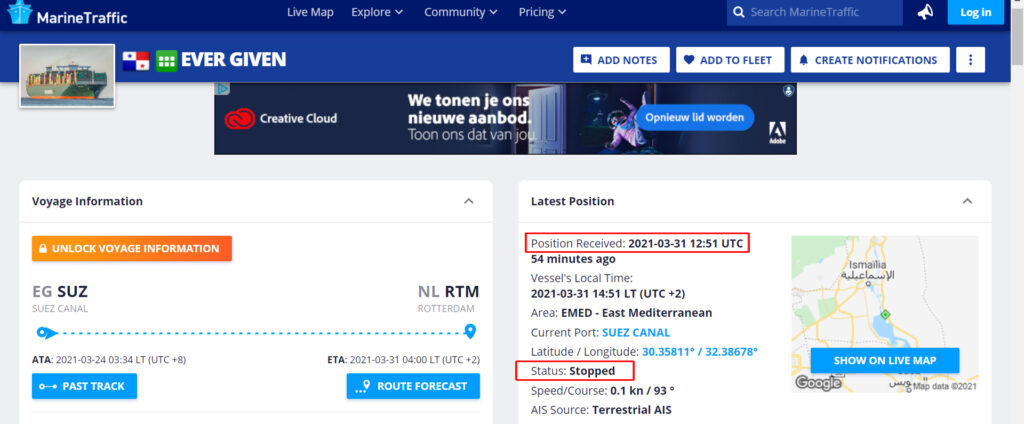Click the ad choices icon on banner
This screenshot has width=1024, height=424.
(223, 88)
